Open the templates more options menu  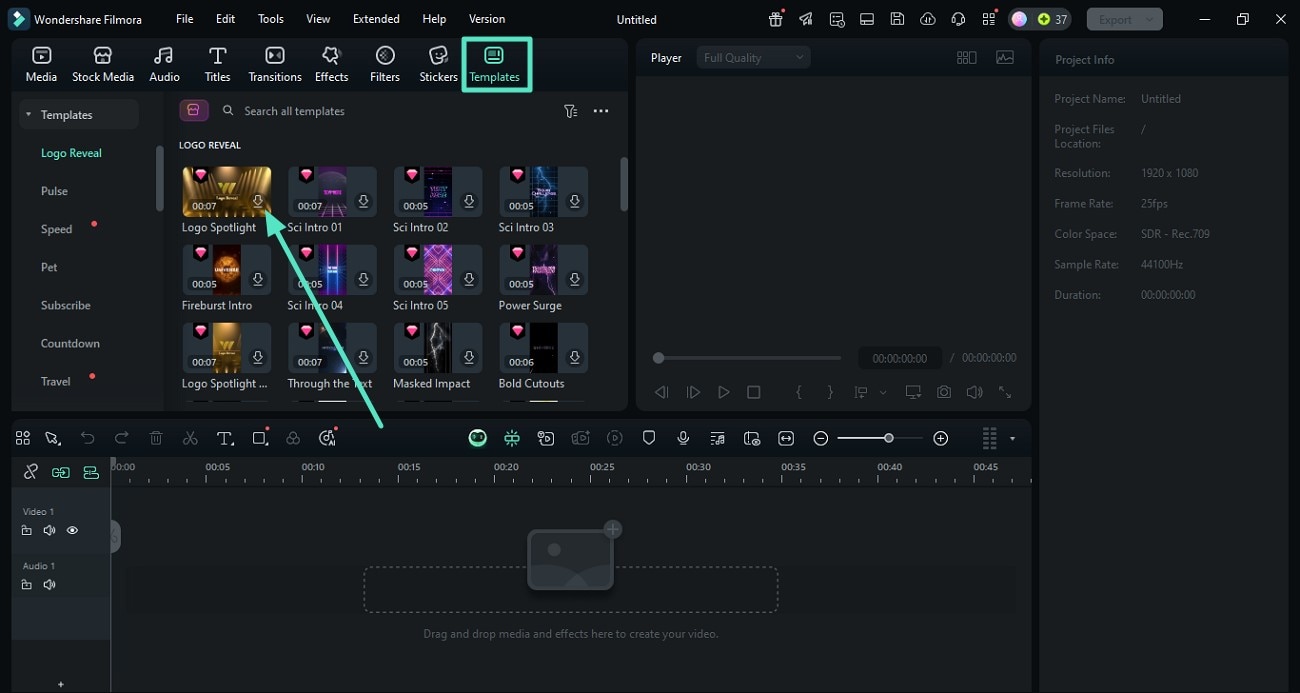pos(601,111)
